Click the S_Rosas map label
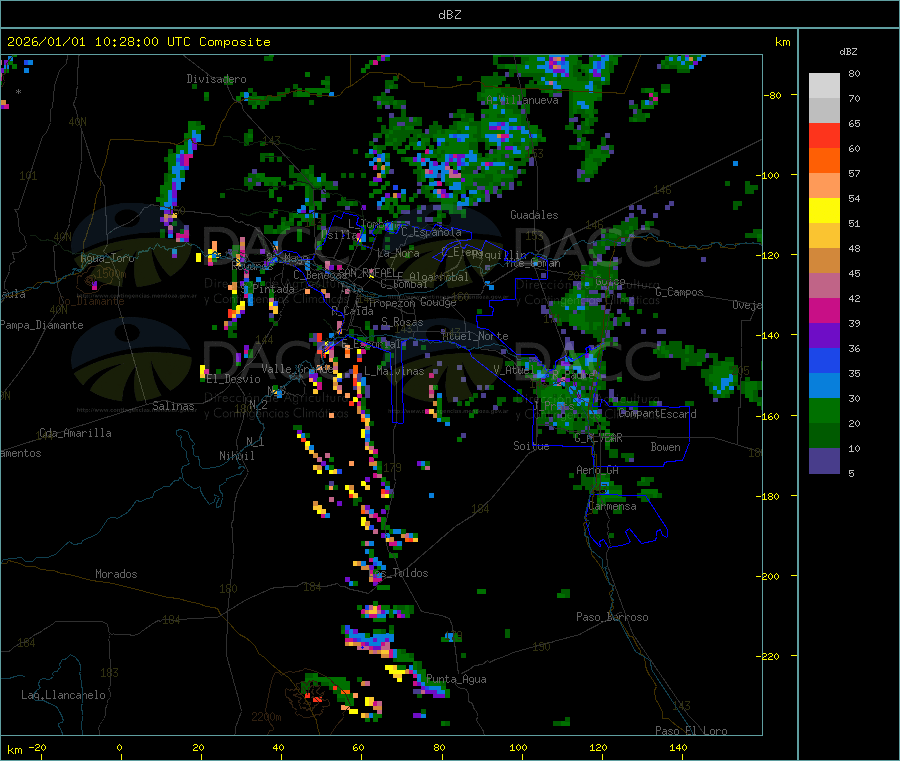Image resolution: width=900 pixels, height=761 pixels. point(402,322)
